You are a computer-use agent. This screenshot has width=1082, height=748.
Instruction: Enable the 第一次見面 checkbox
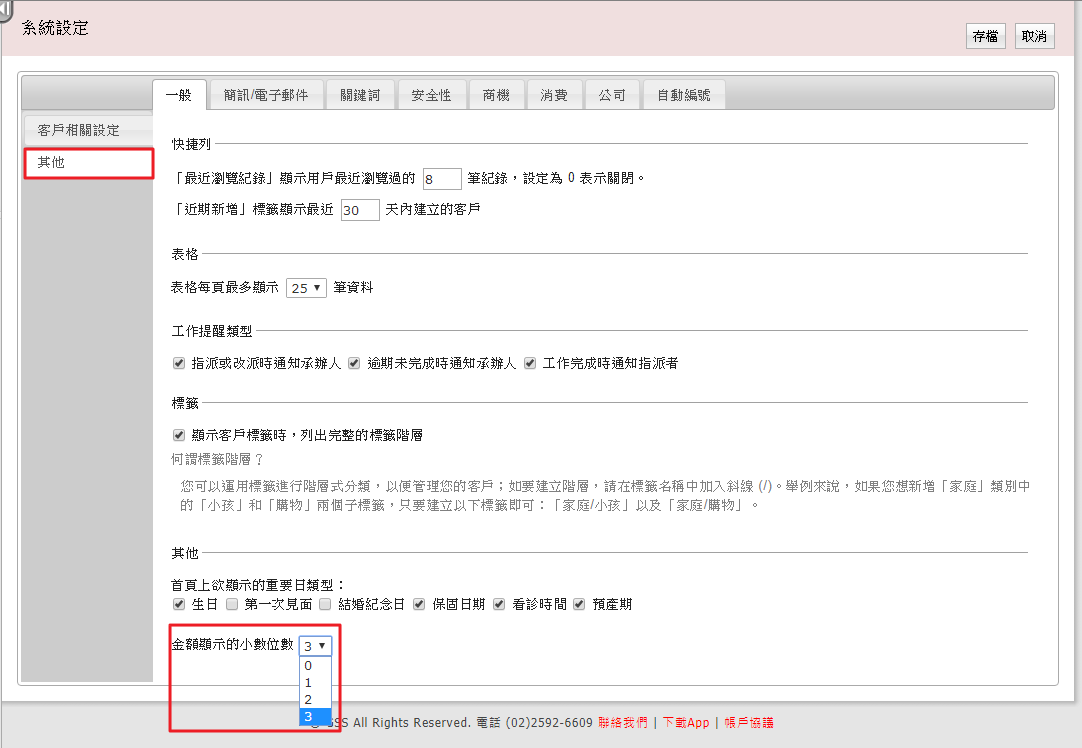[232, 604]
